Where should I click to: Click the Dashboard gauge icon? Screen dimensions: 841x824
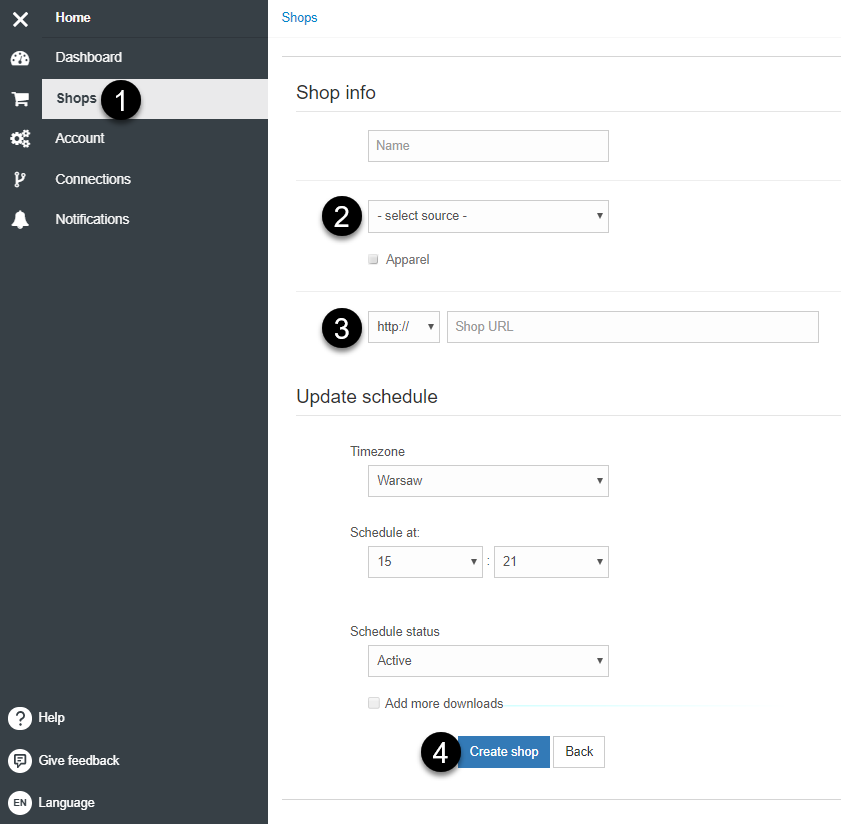(x=20, y=58)
